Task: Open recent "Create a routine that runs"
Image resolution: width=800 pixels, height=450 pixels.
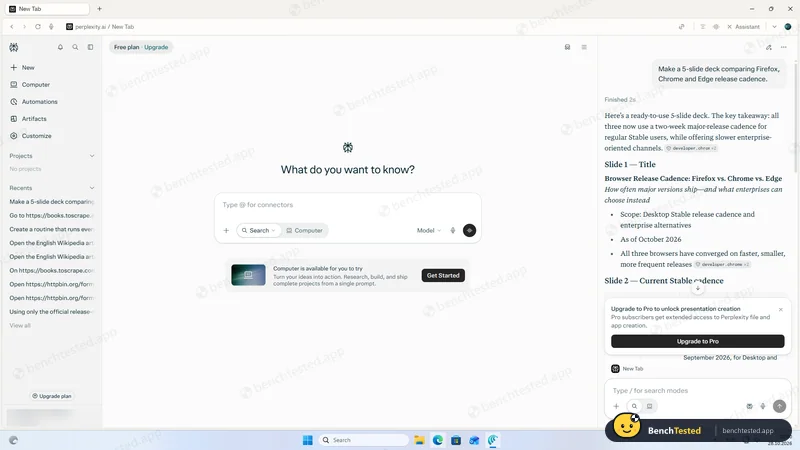Action: click(52, 229)
